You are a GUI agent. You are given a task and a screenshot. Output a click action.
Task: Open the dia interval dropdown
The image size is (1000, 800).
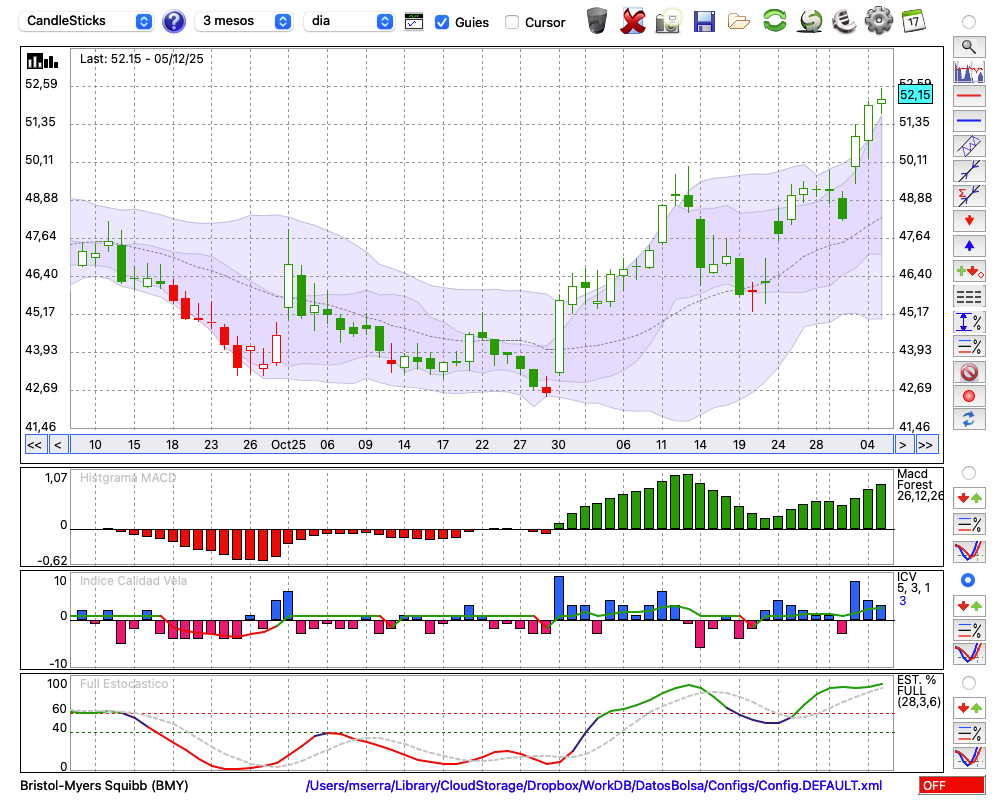348,21
